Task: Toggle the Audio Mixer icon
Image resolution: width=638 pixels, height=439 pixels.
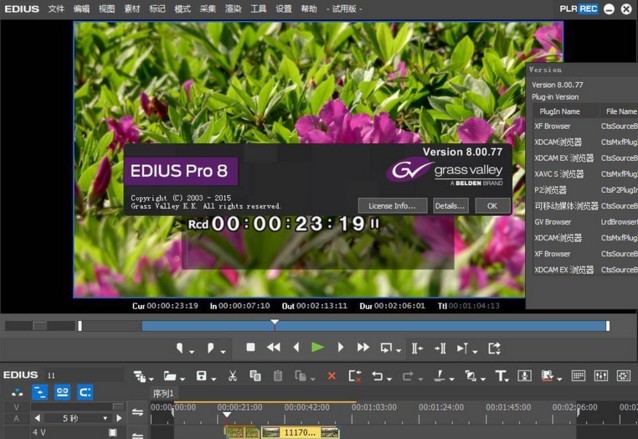Action: point(601,376)
